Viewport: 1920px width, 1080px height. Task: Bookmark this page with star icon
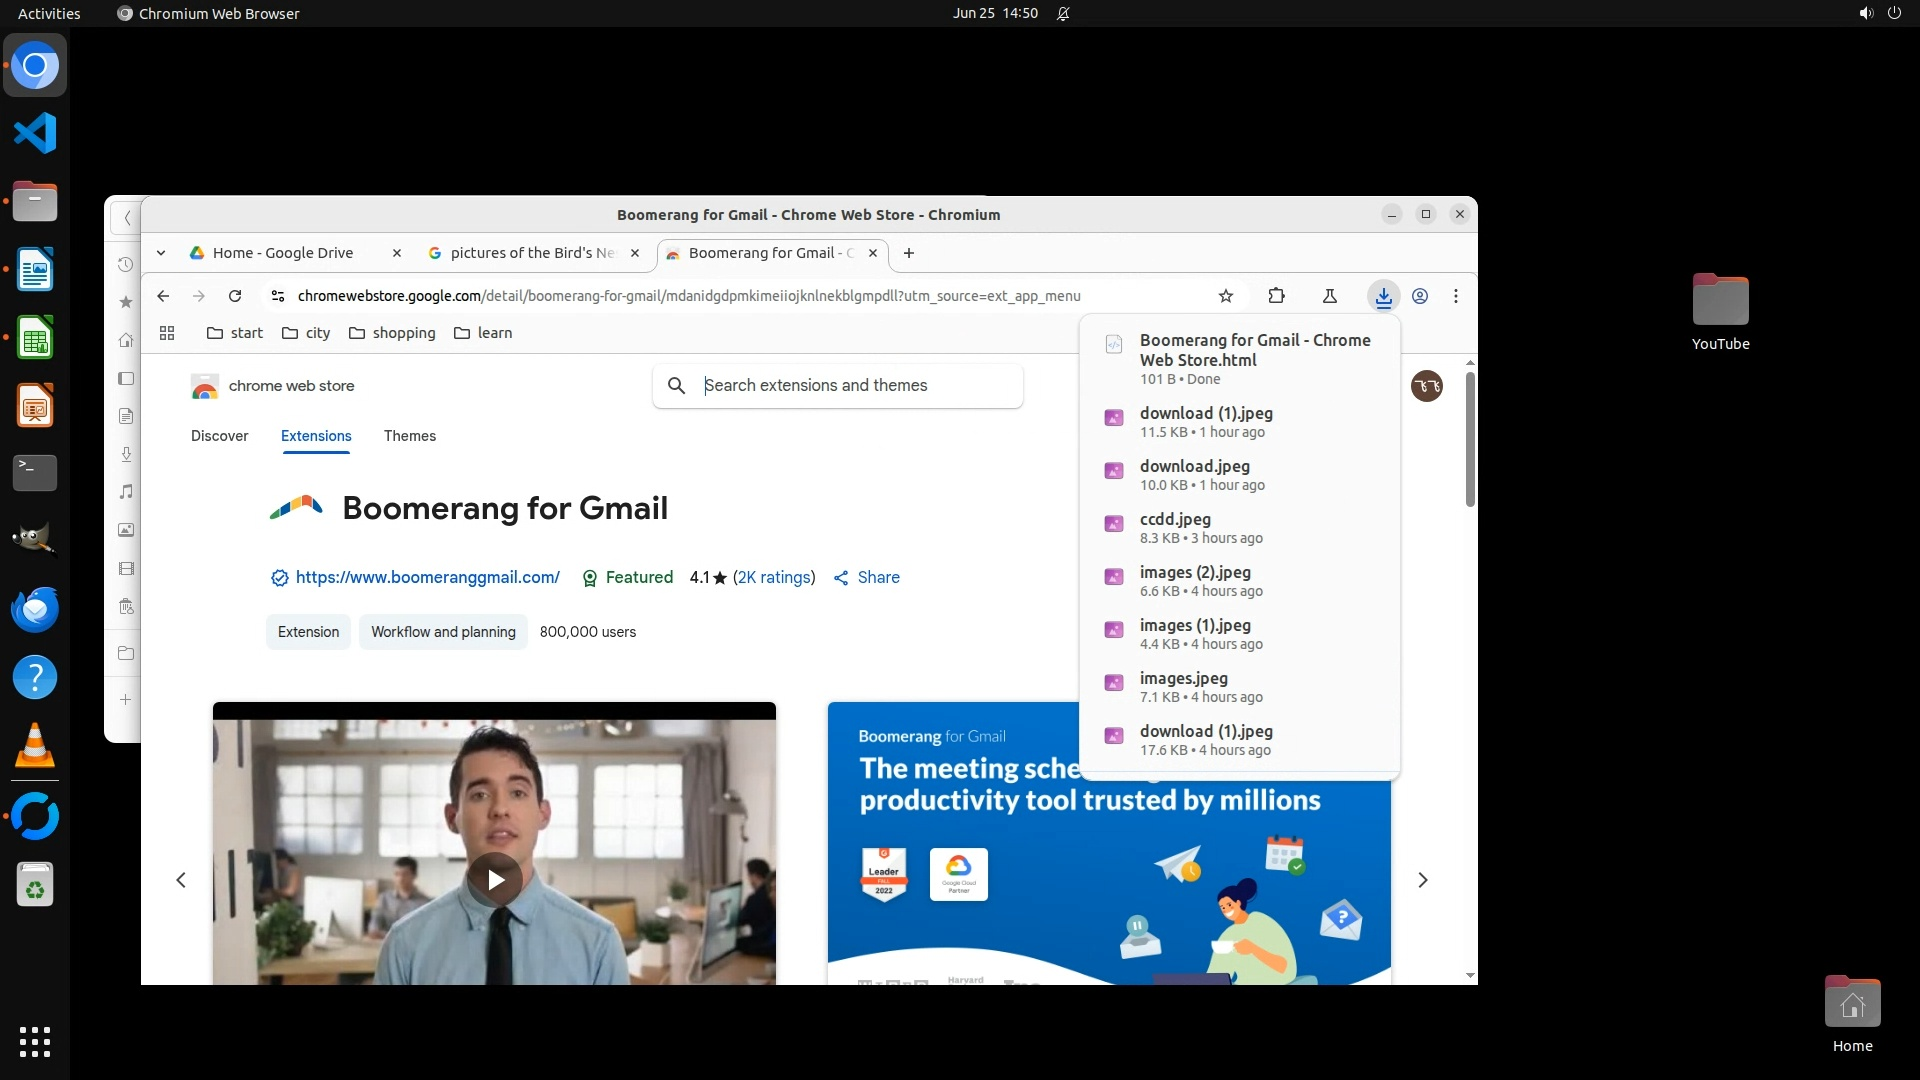(x=1226, y=296)
